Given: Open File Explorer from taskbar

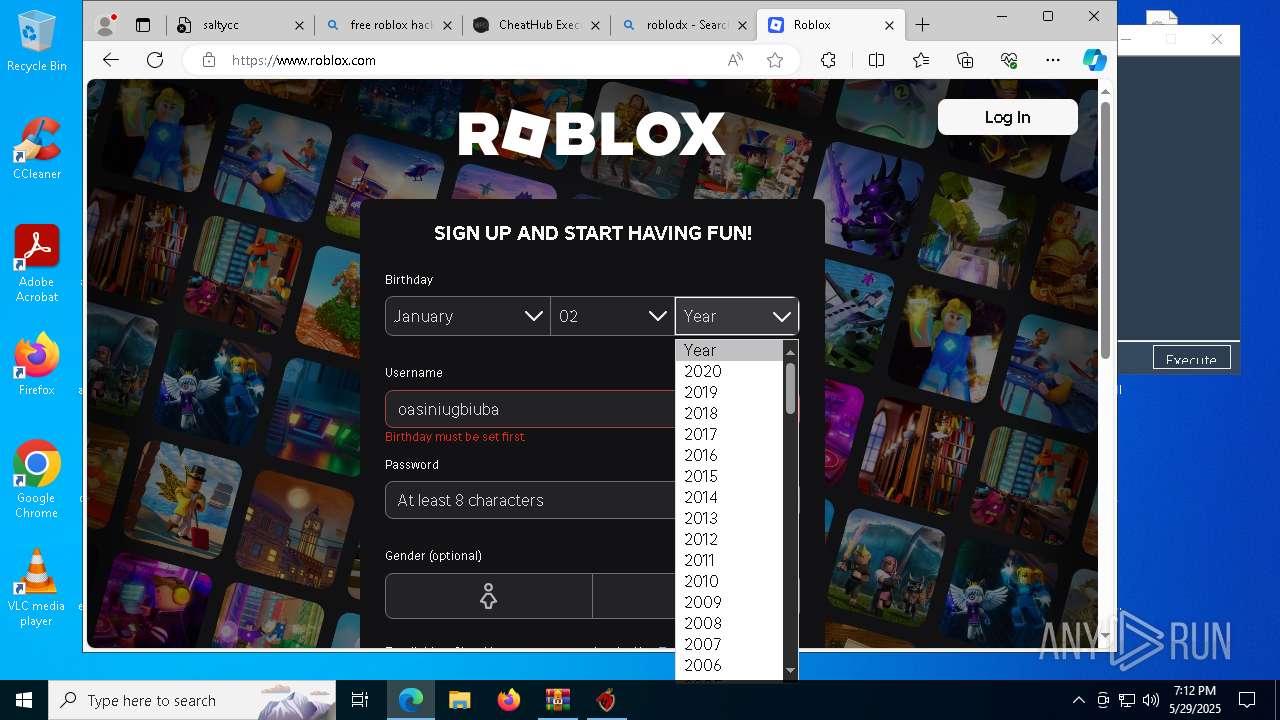Looking at the screenshot, I should click(459, 700).
